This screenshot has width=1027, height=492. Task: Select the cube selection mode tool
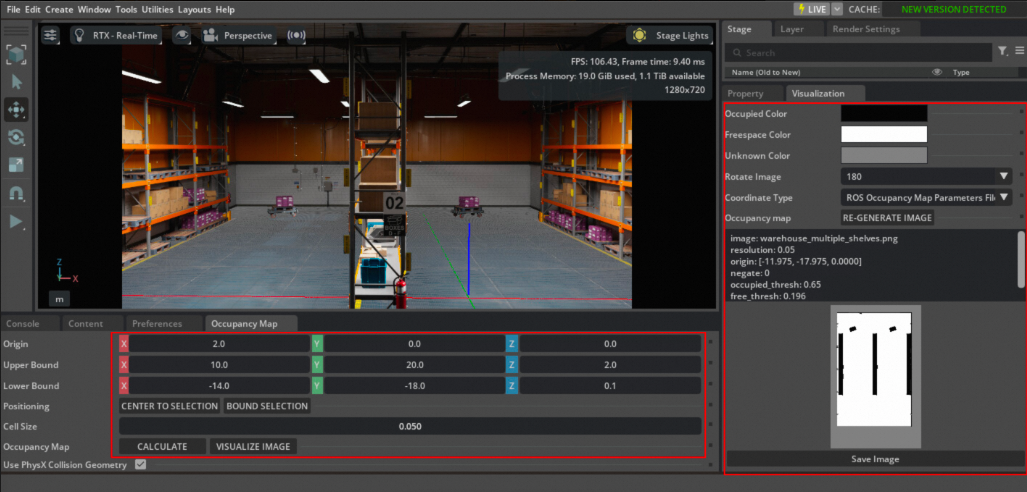pos(16,55)
